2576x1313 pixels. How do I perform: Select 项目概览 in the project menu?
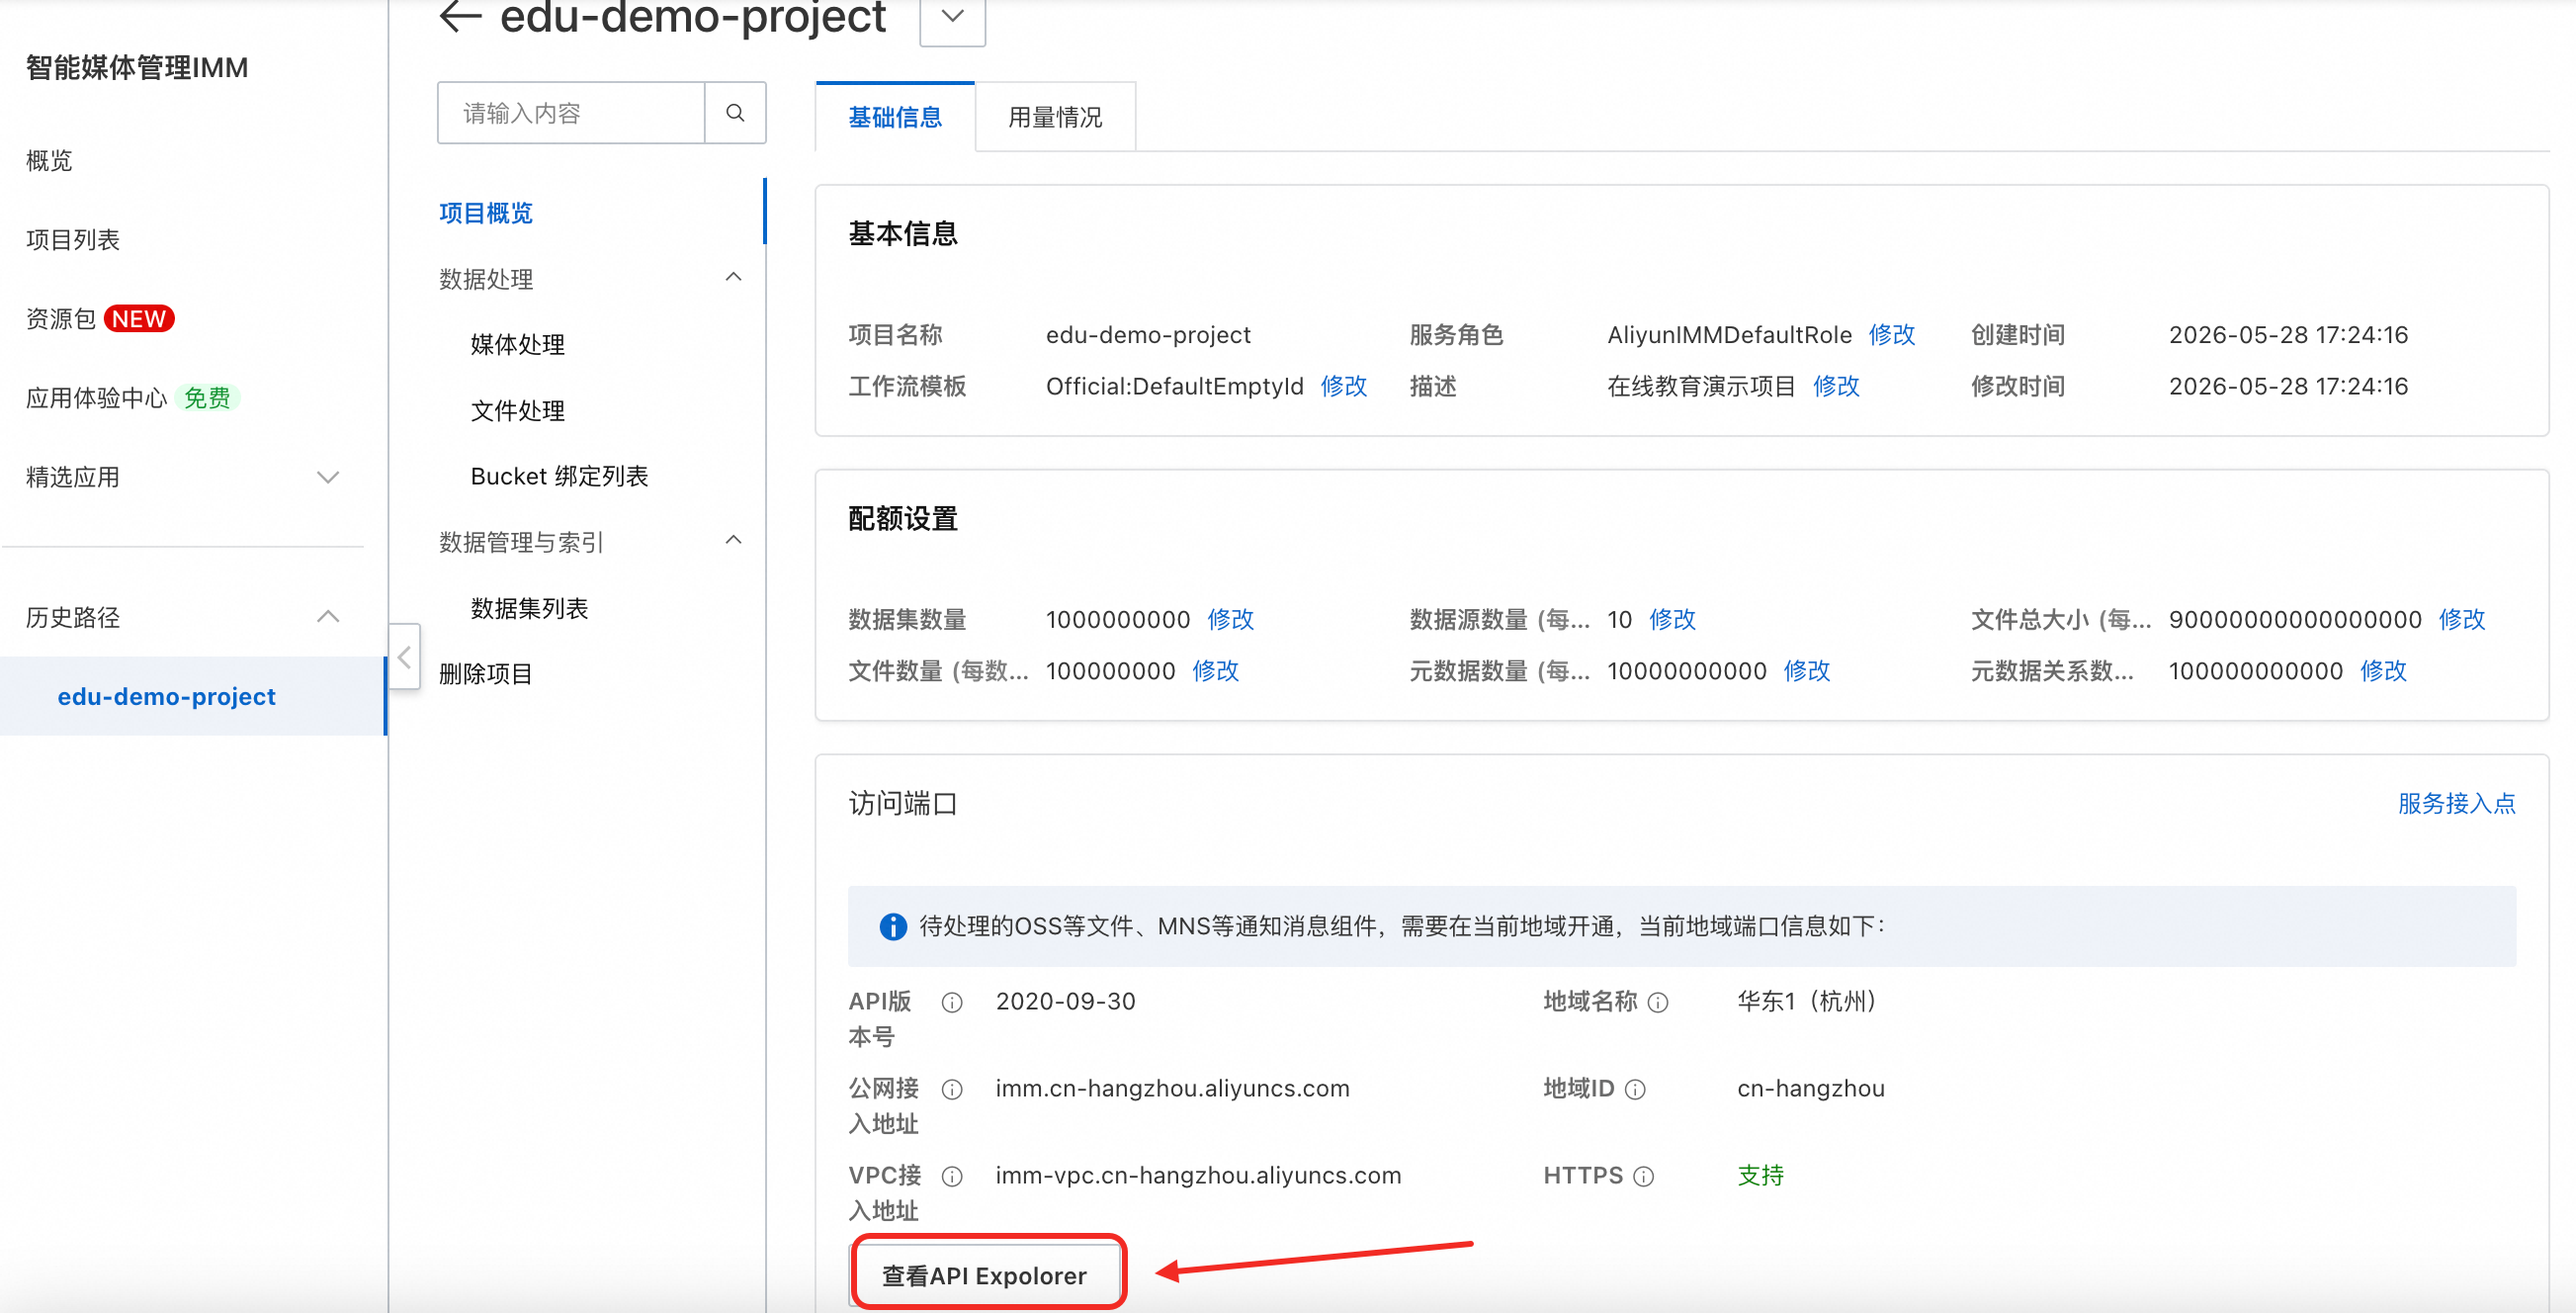coord(486,213)
